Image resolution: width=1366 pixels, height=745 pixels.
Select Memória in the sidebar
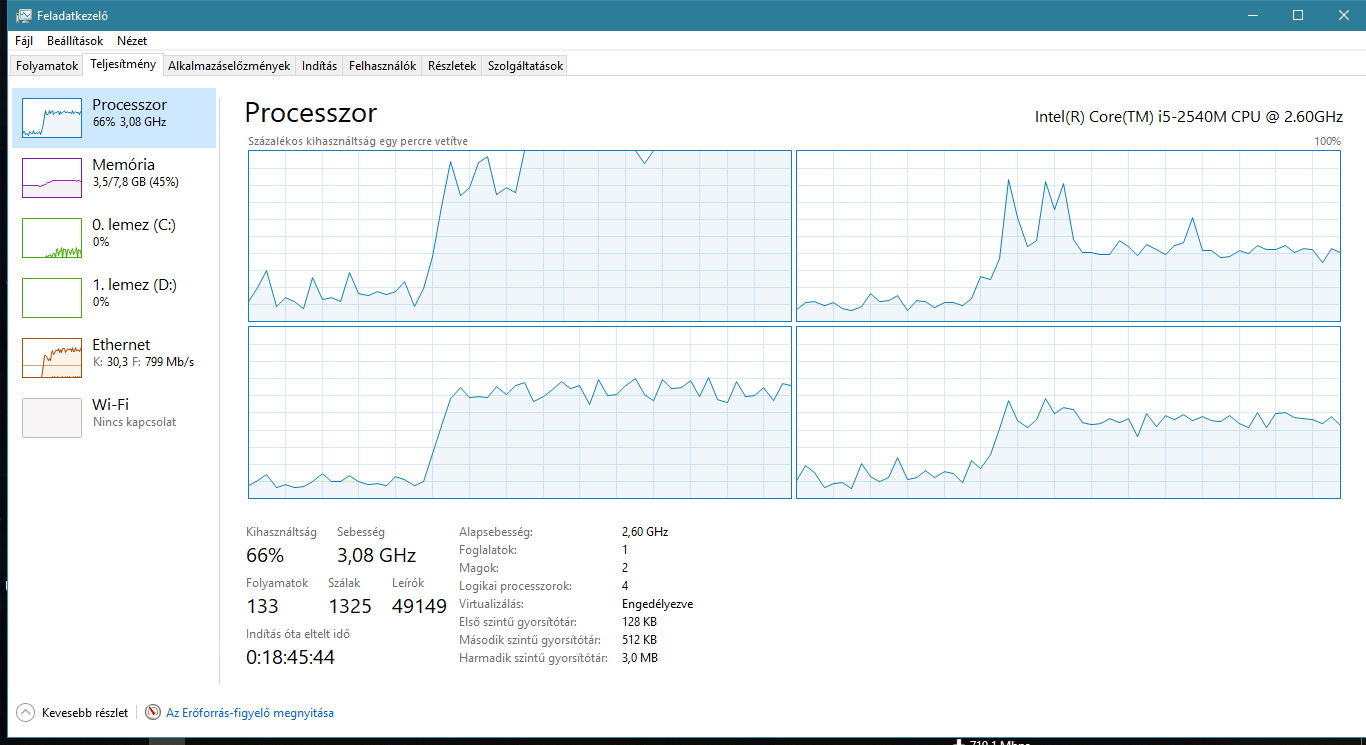(114, 178)
